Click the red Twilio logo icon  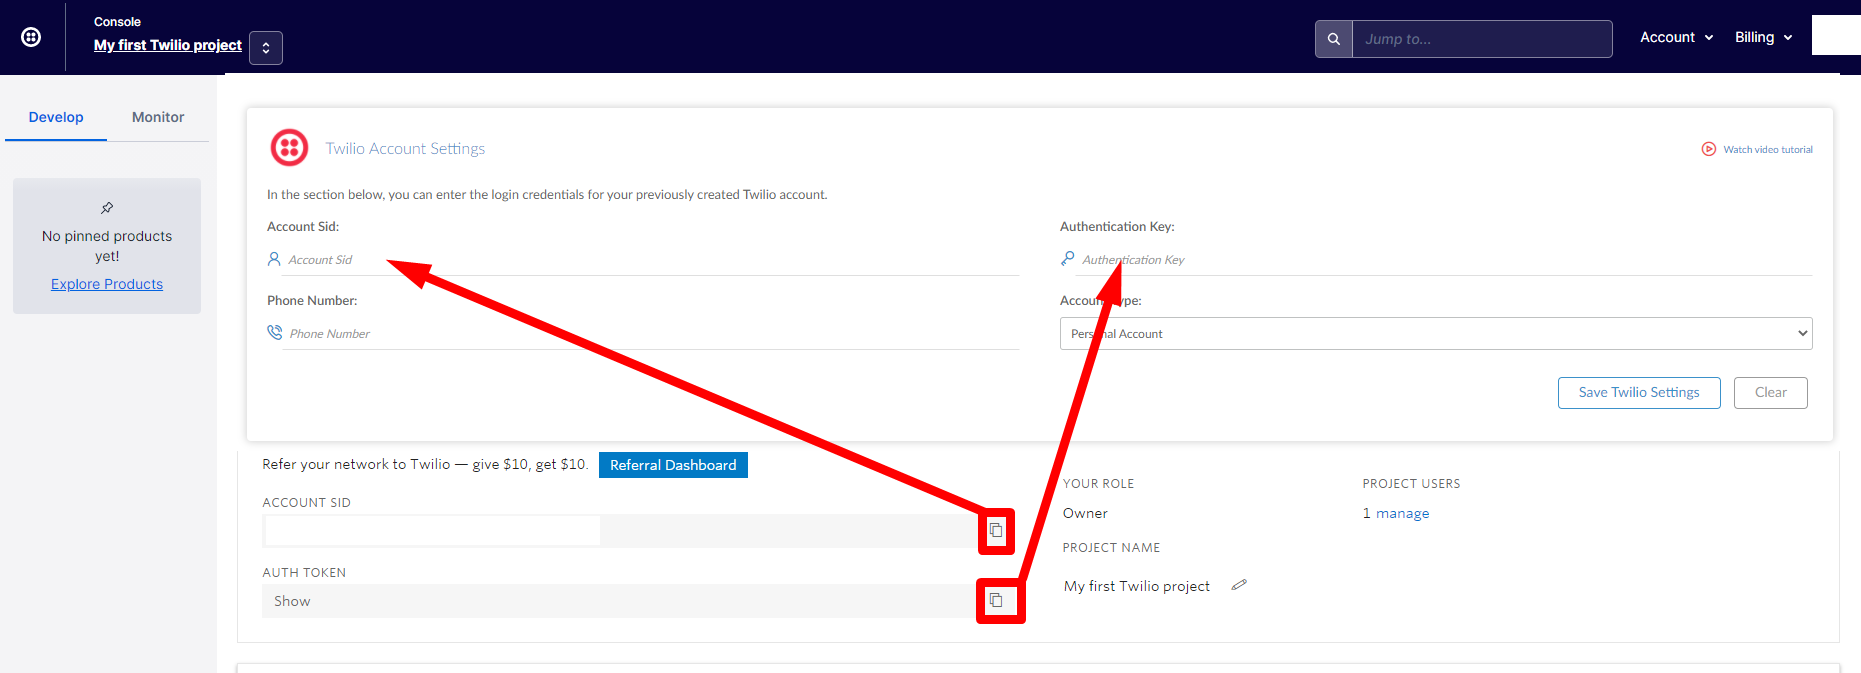tap(290, 148)
